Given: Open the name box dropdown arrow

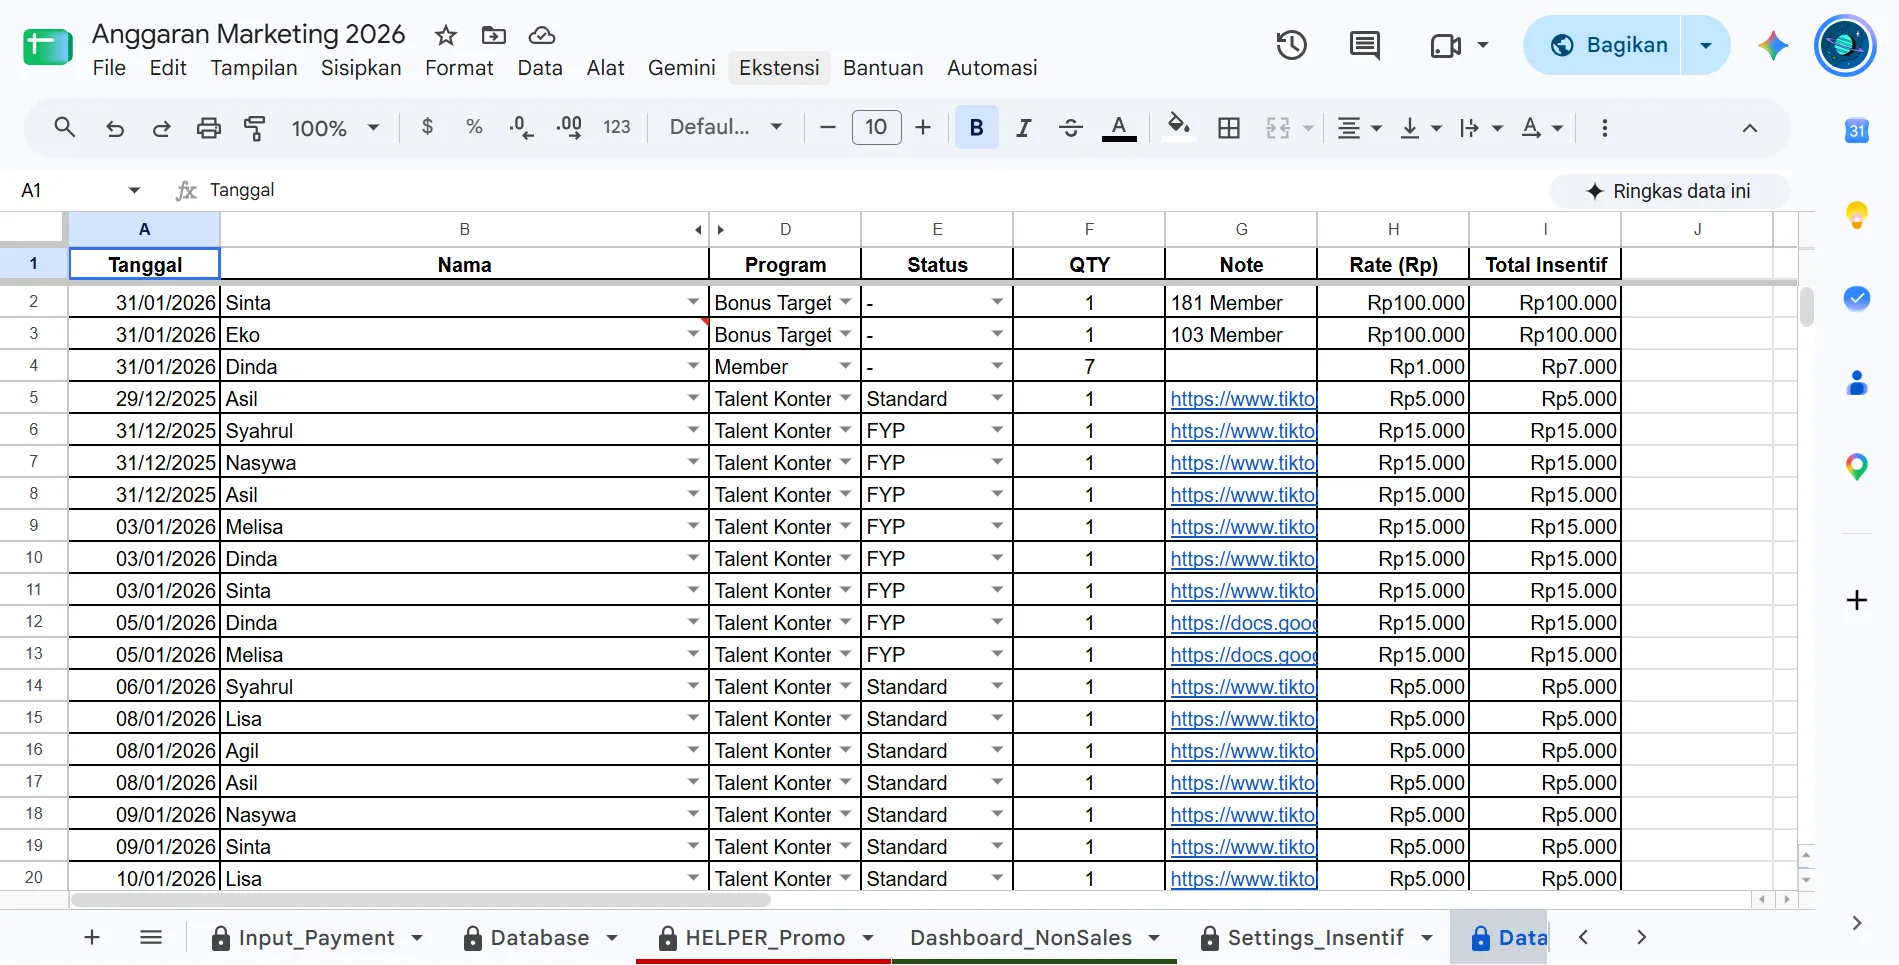Looking at the screenshot, I should (x=134, y=190).
